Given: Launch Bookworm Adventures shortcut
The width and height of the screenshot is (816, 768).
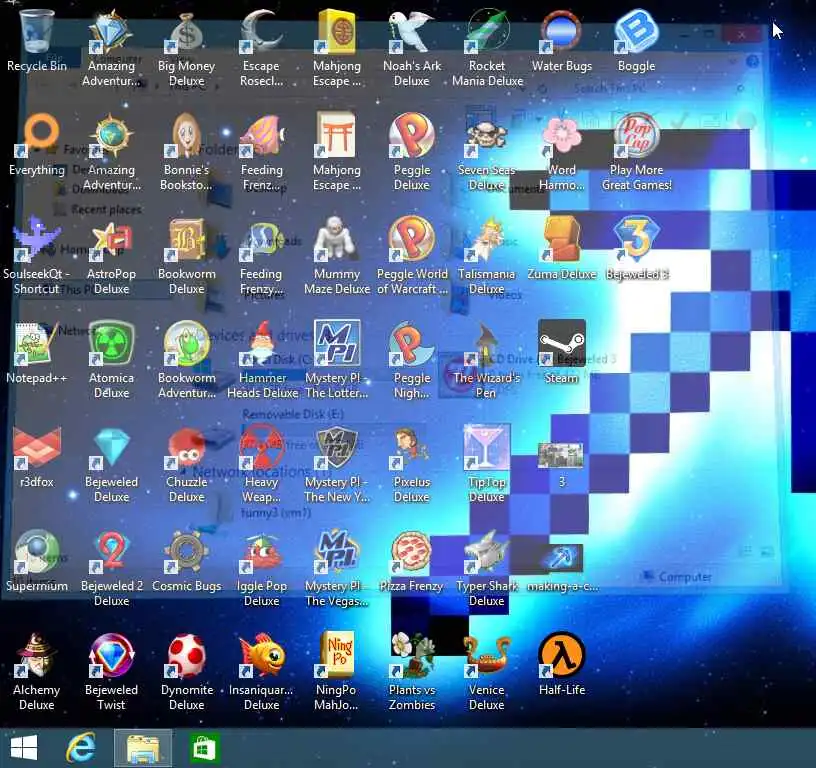Looking at the screenshot, I should (x=186, y=344).
